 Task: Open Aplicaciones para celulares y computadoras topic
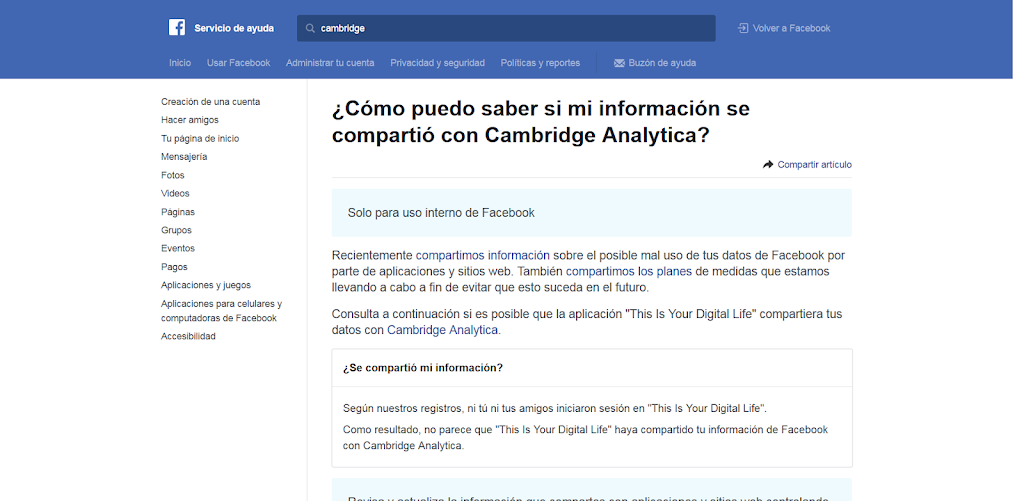coord(221,311)
